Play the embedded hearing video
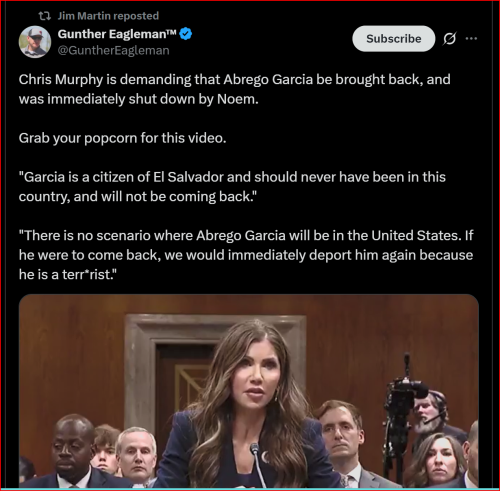The width and height of the screenshot is (500, 491). (x=249, y=391)
